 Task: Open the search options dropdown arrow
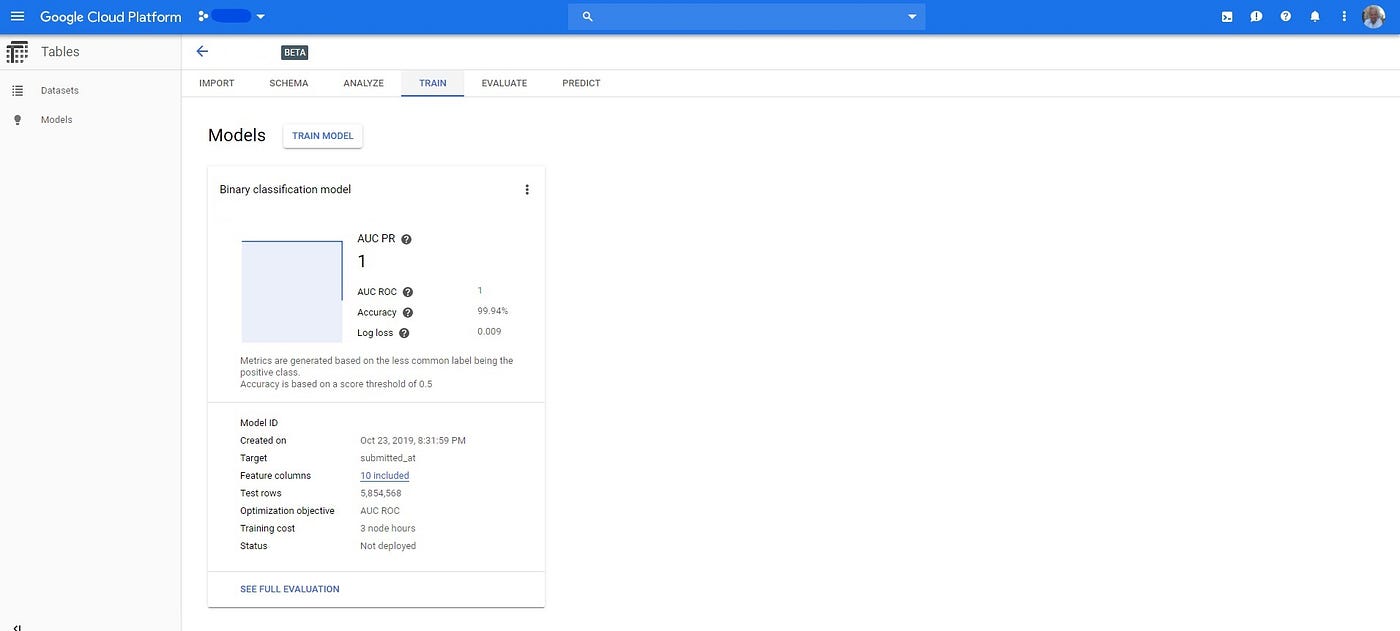(x=909, y=14)
